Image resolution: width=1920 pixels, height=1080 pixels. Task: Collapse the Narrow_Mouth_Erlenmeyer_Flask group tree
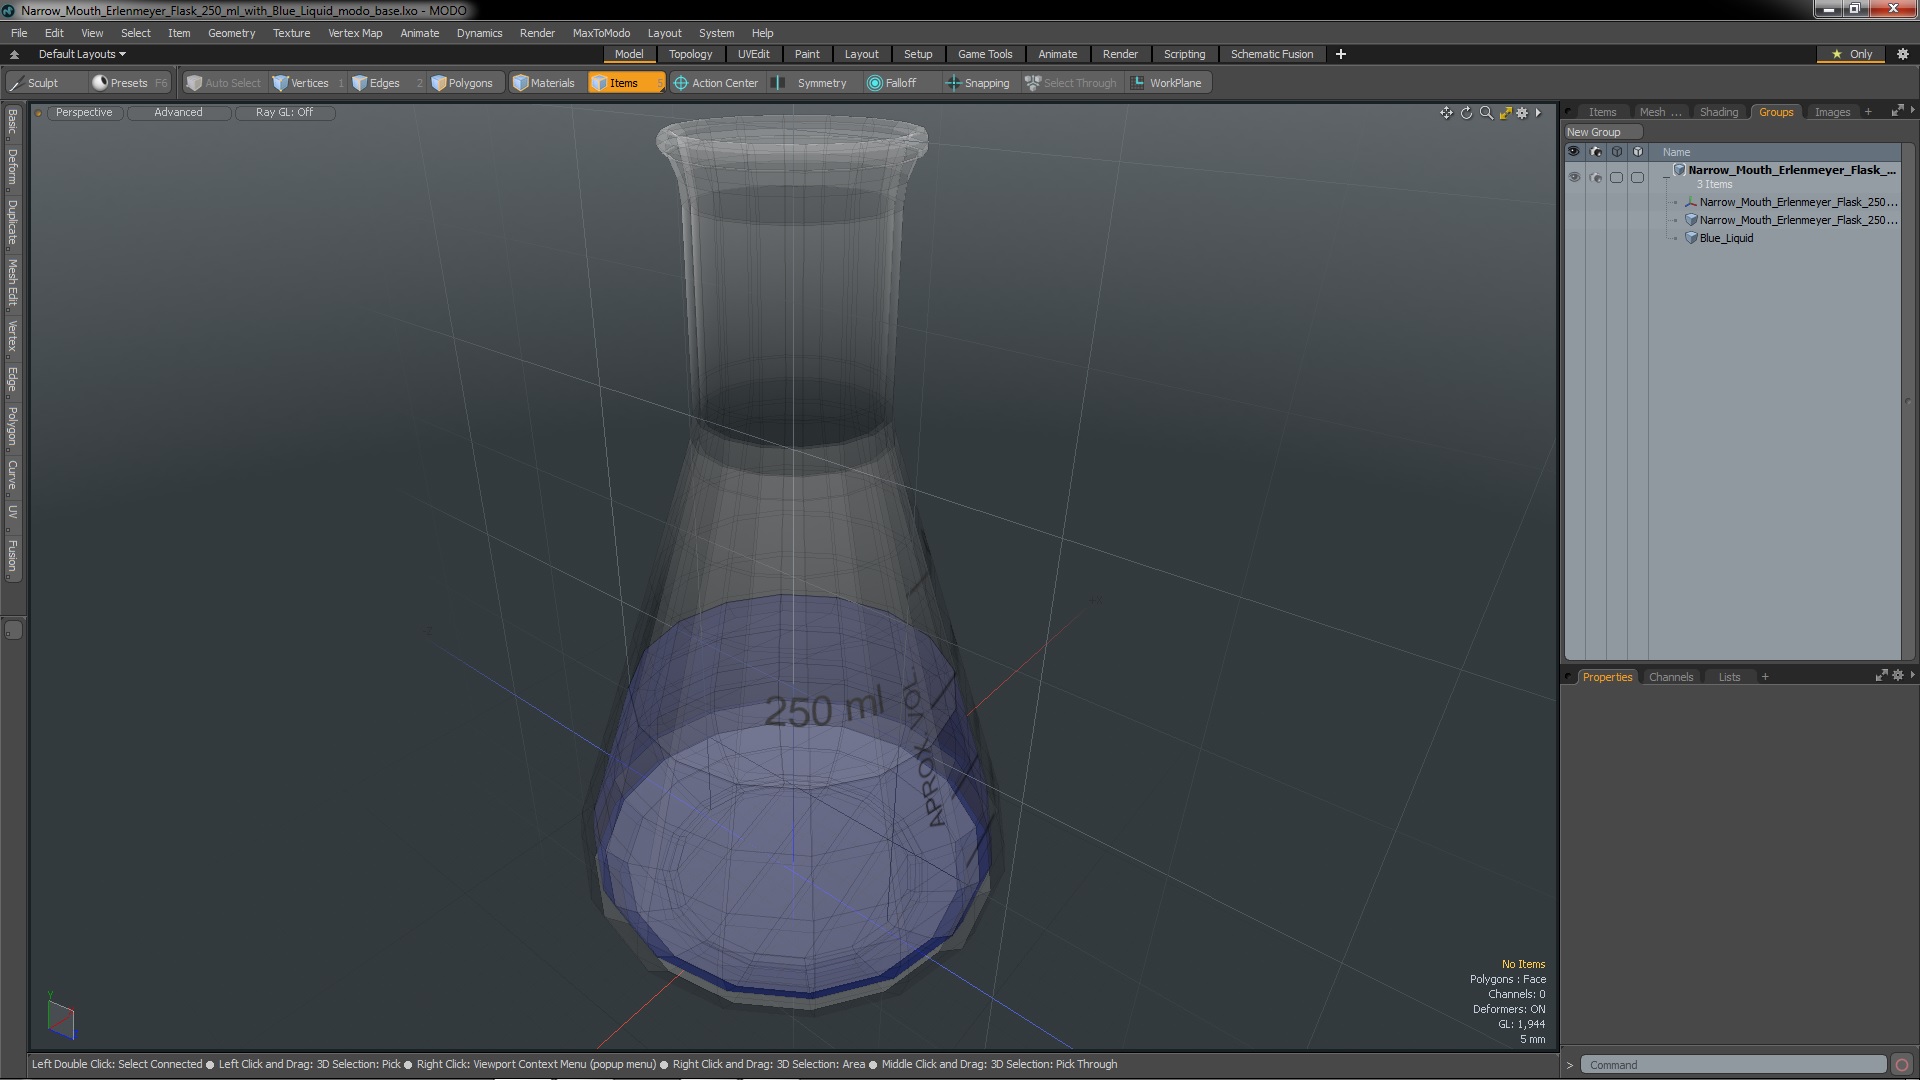point(1667,176)
